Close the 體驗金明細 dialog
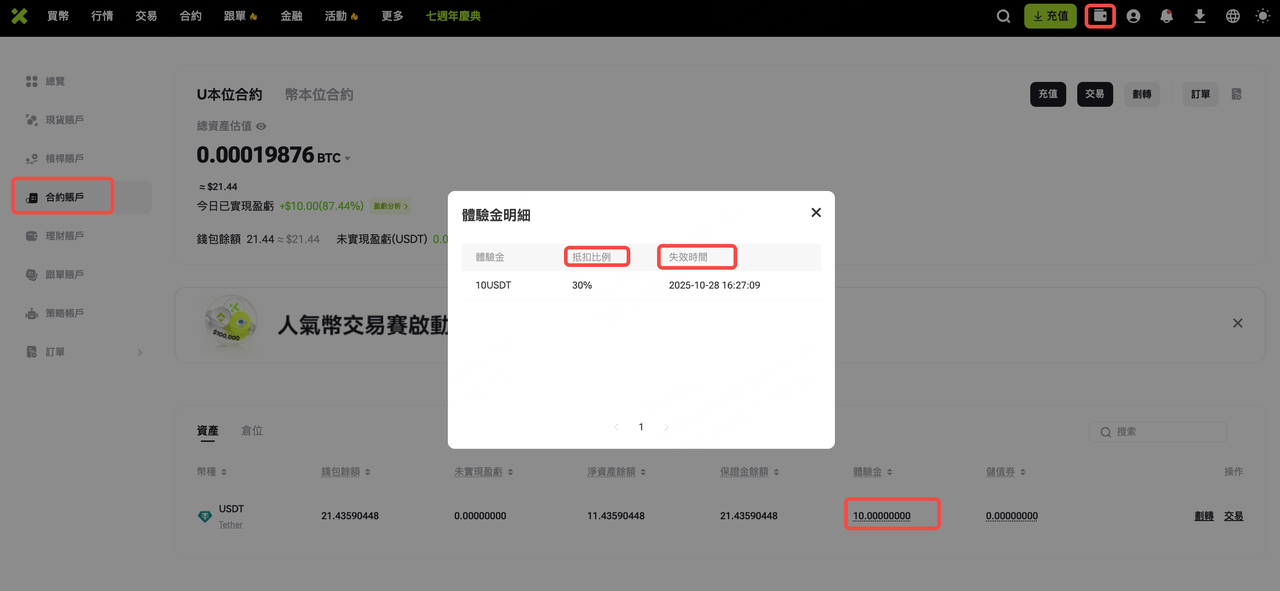1280x591 pixels. 816,212
